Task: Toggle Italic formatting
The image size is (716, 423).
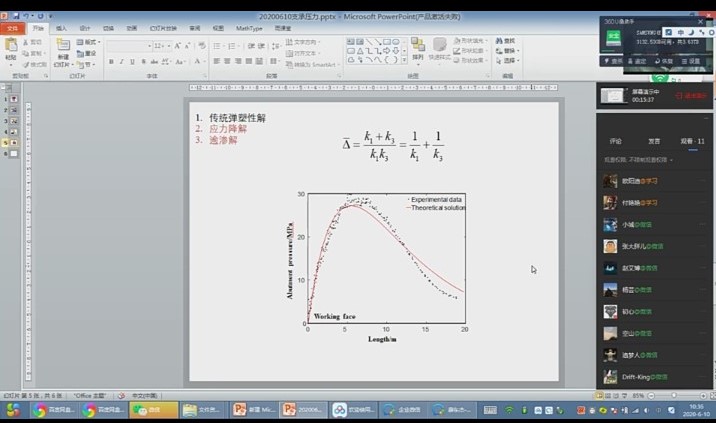Action: [x=121, y=61]
